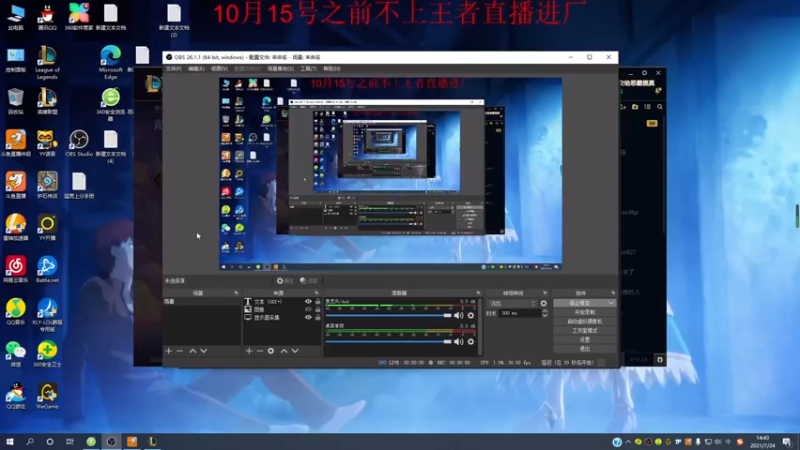
Task: Mute the desktop audio channel speaker icon
Action: click(x=459, y=342)
